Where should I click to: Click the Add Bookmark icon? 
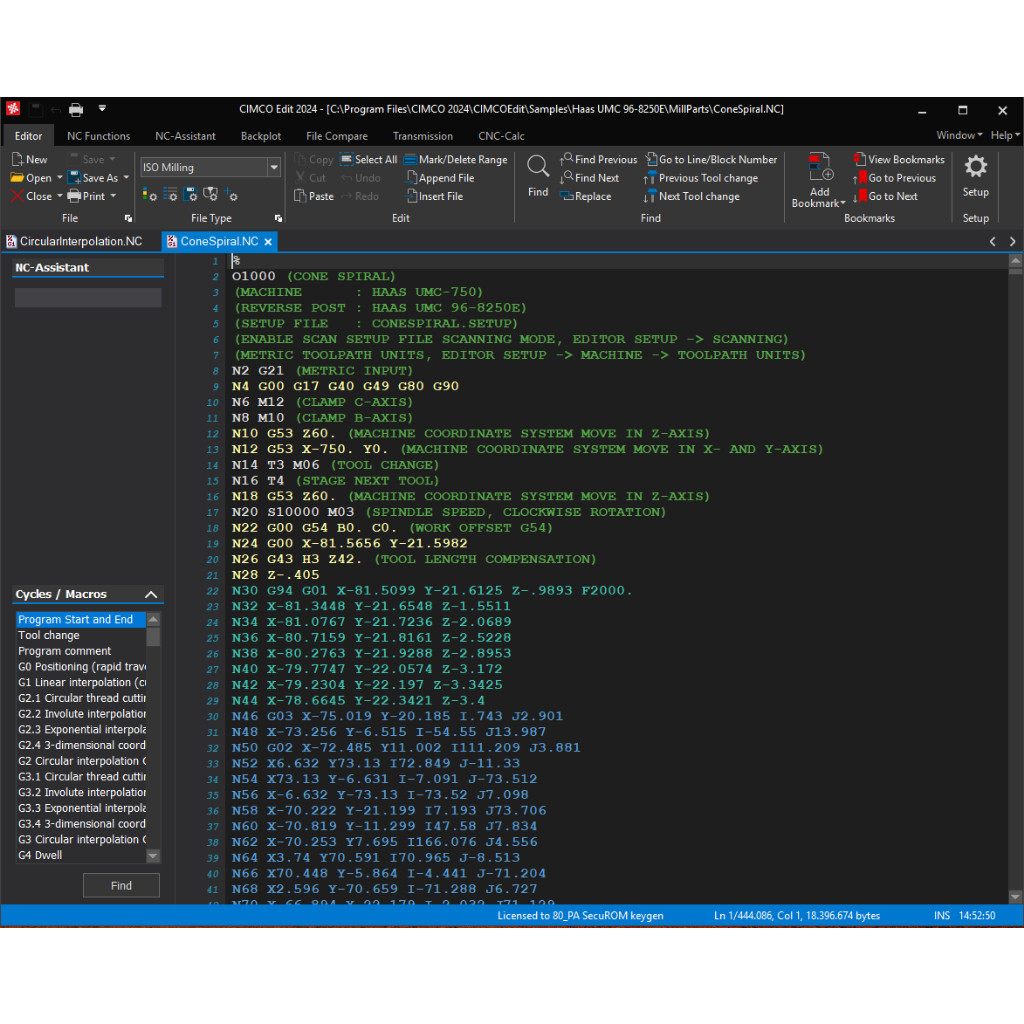click(x=820, y=167)
